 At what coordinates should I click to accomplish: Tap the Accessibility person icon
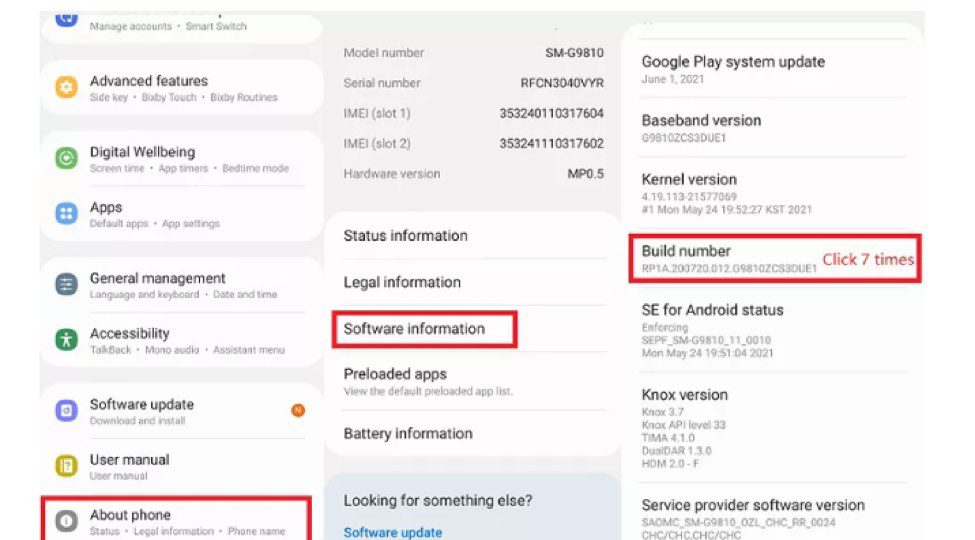[67, 339]
